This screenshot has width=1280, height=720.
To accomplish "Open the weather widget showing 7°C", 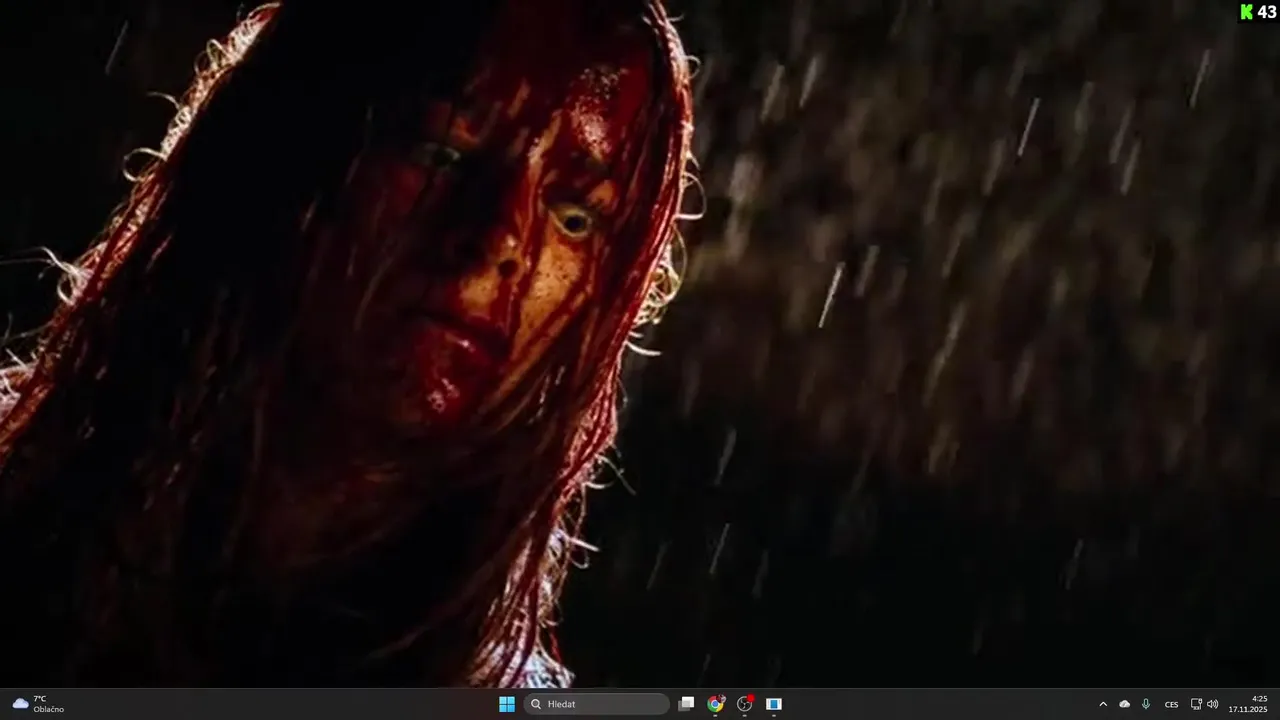I will (39, 704).
